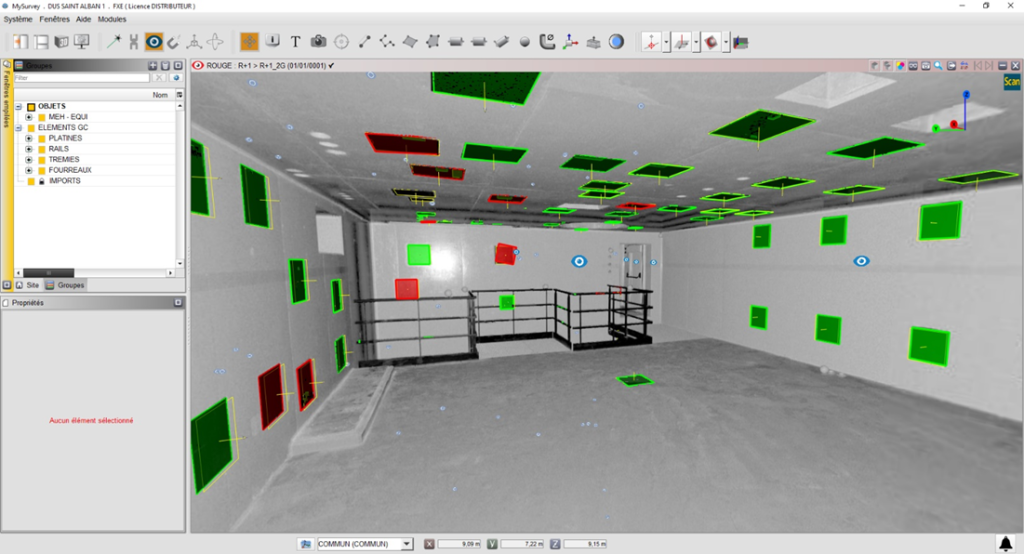This screenshot has width=1024, height=554.
Task: Select the magic wand tool
Action: coord(113,42)
